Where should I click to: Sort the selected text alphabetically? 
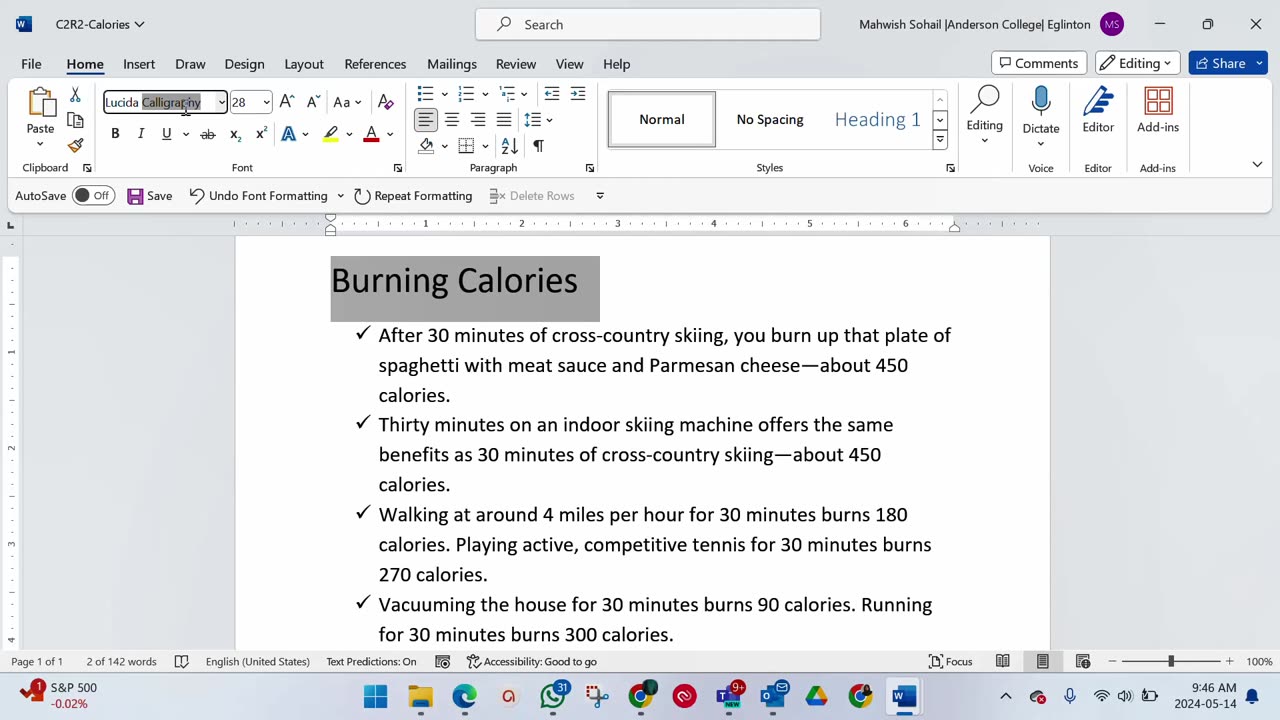[510, 146]
